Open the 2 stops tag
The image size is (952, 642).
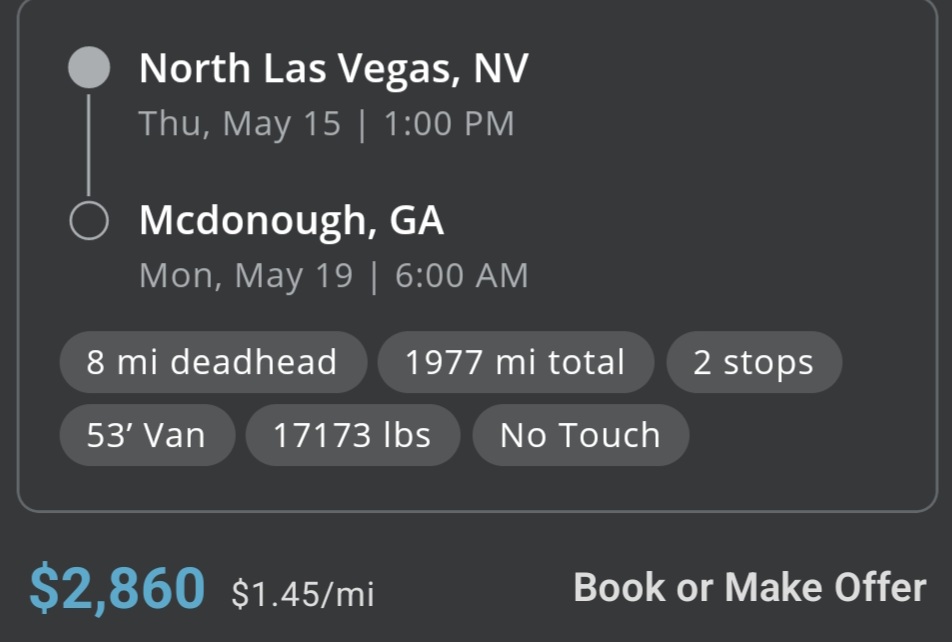pyautogui.click(x=753, y=362)
